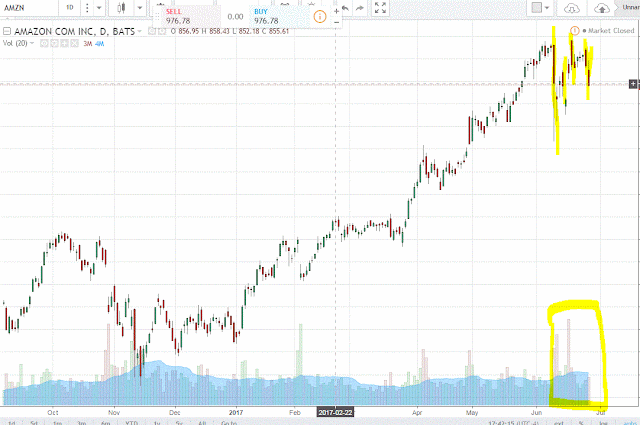Toggle the ext extended hours option
The image size is (640, 425).
[x=559, y=423]
